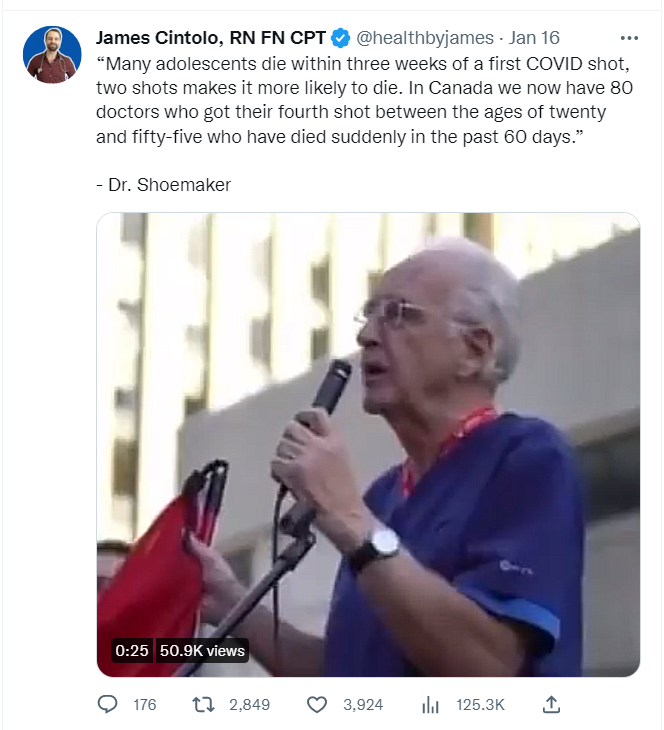
Task: Play the Dr. Shoemaker video
Action: (x=368, y=445)
